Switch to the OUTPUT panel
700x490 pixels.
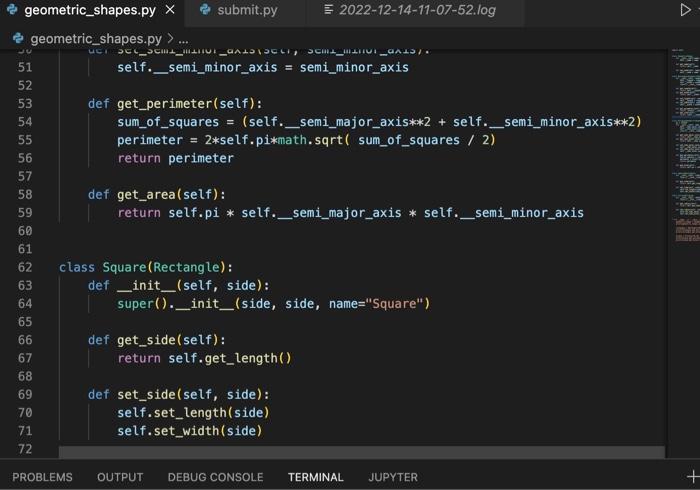120,477
